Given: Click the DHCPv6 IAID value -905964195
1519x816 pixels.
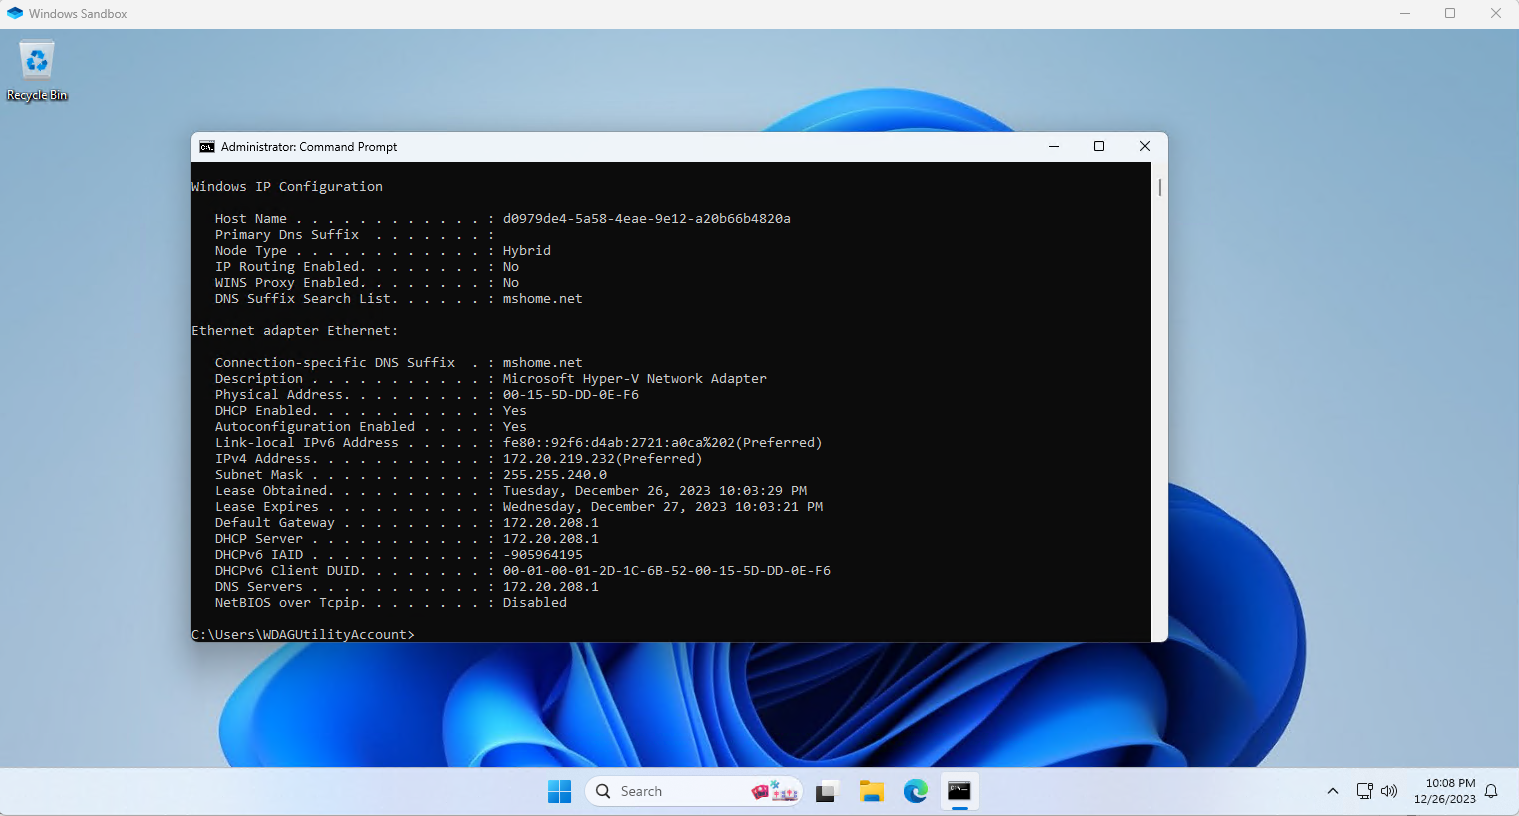Looking at the screenshot, I should 542,555.
